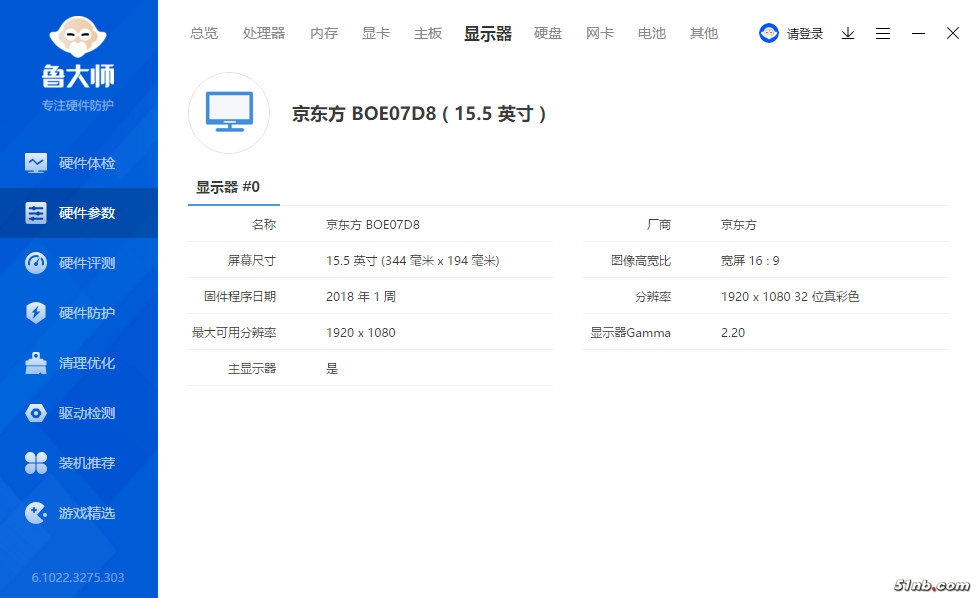This screenshot has width=977, height=598.
Task: Click the download arrow icon in title bar
Action: point(848,33)
